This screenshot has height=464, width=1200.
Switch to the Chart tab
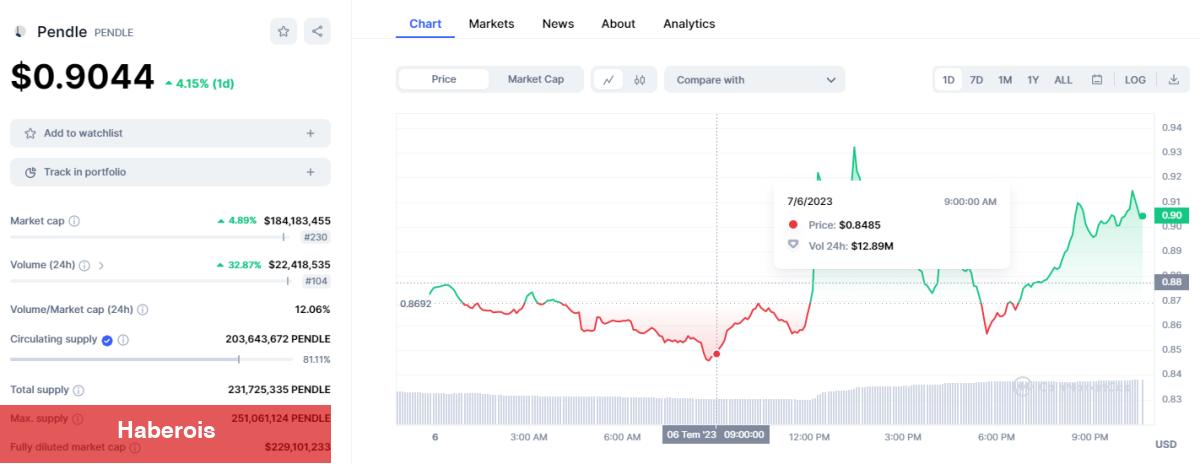[425, 23]
